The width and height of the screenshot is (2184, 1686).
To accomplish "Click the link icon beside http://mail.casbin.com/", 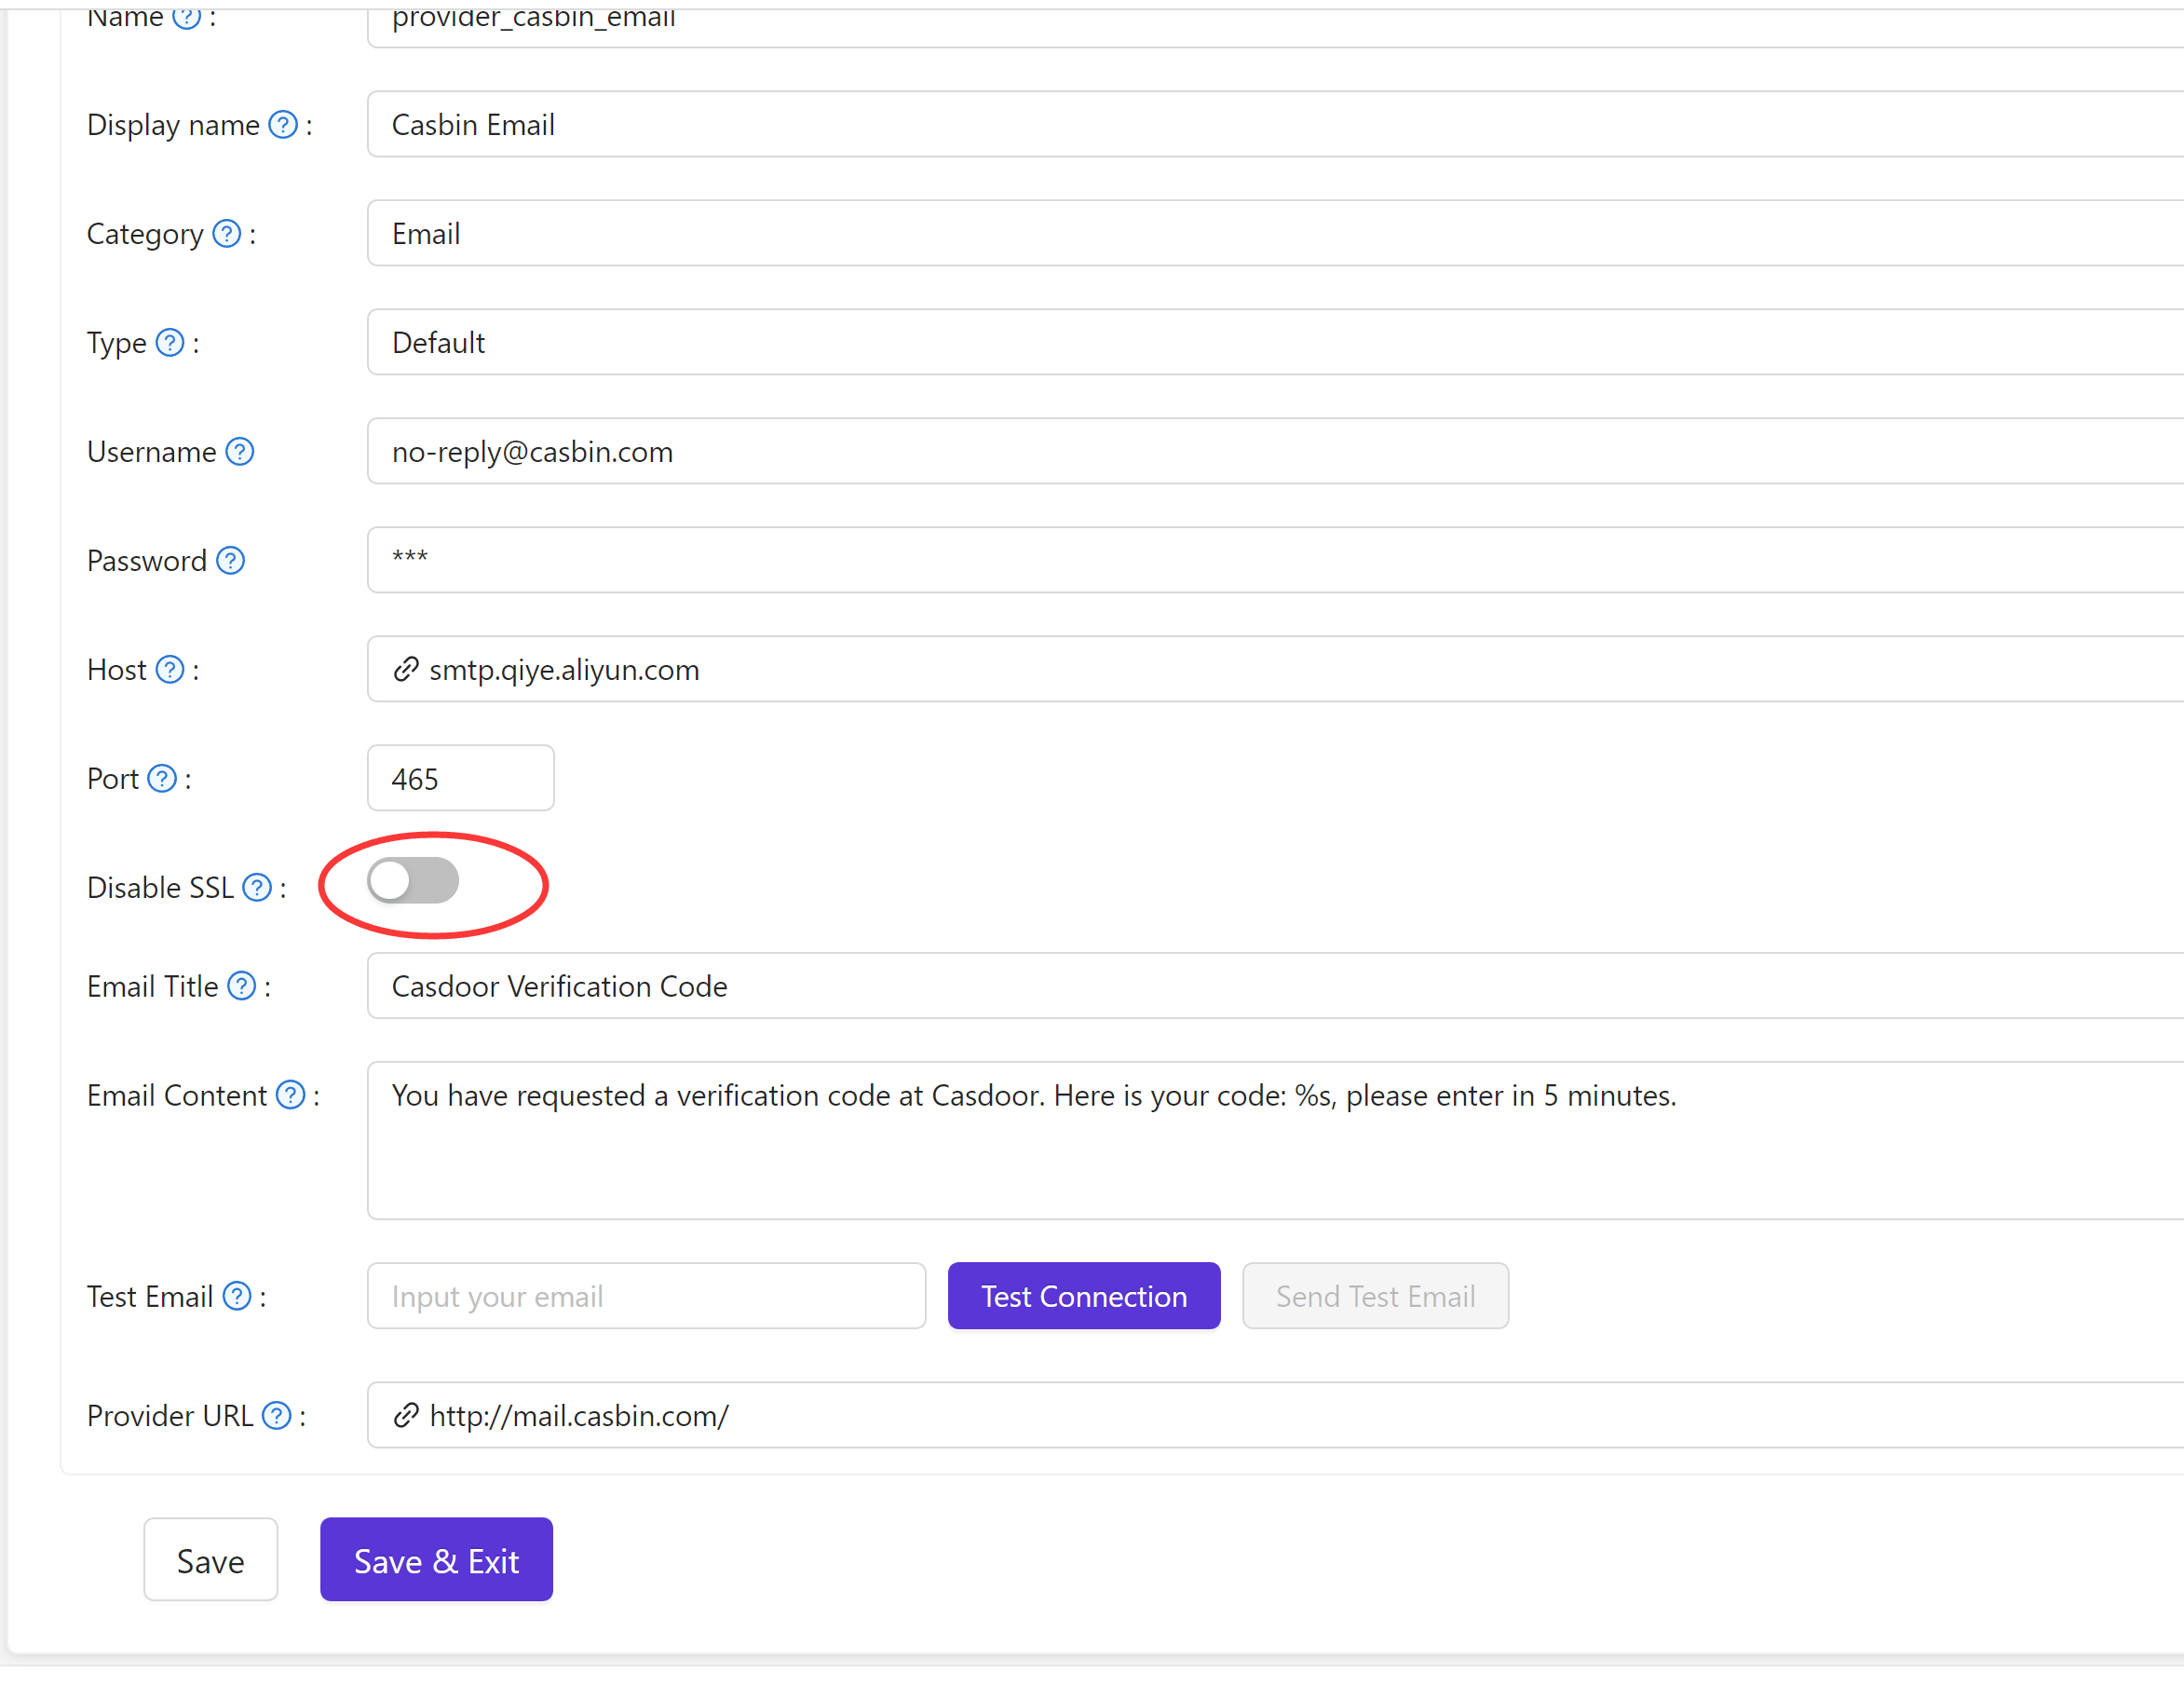I will tap(406, 1415).
